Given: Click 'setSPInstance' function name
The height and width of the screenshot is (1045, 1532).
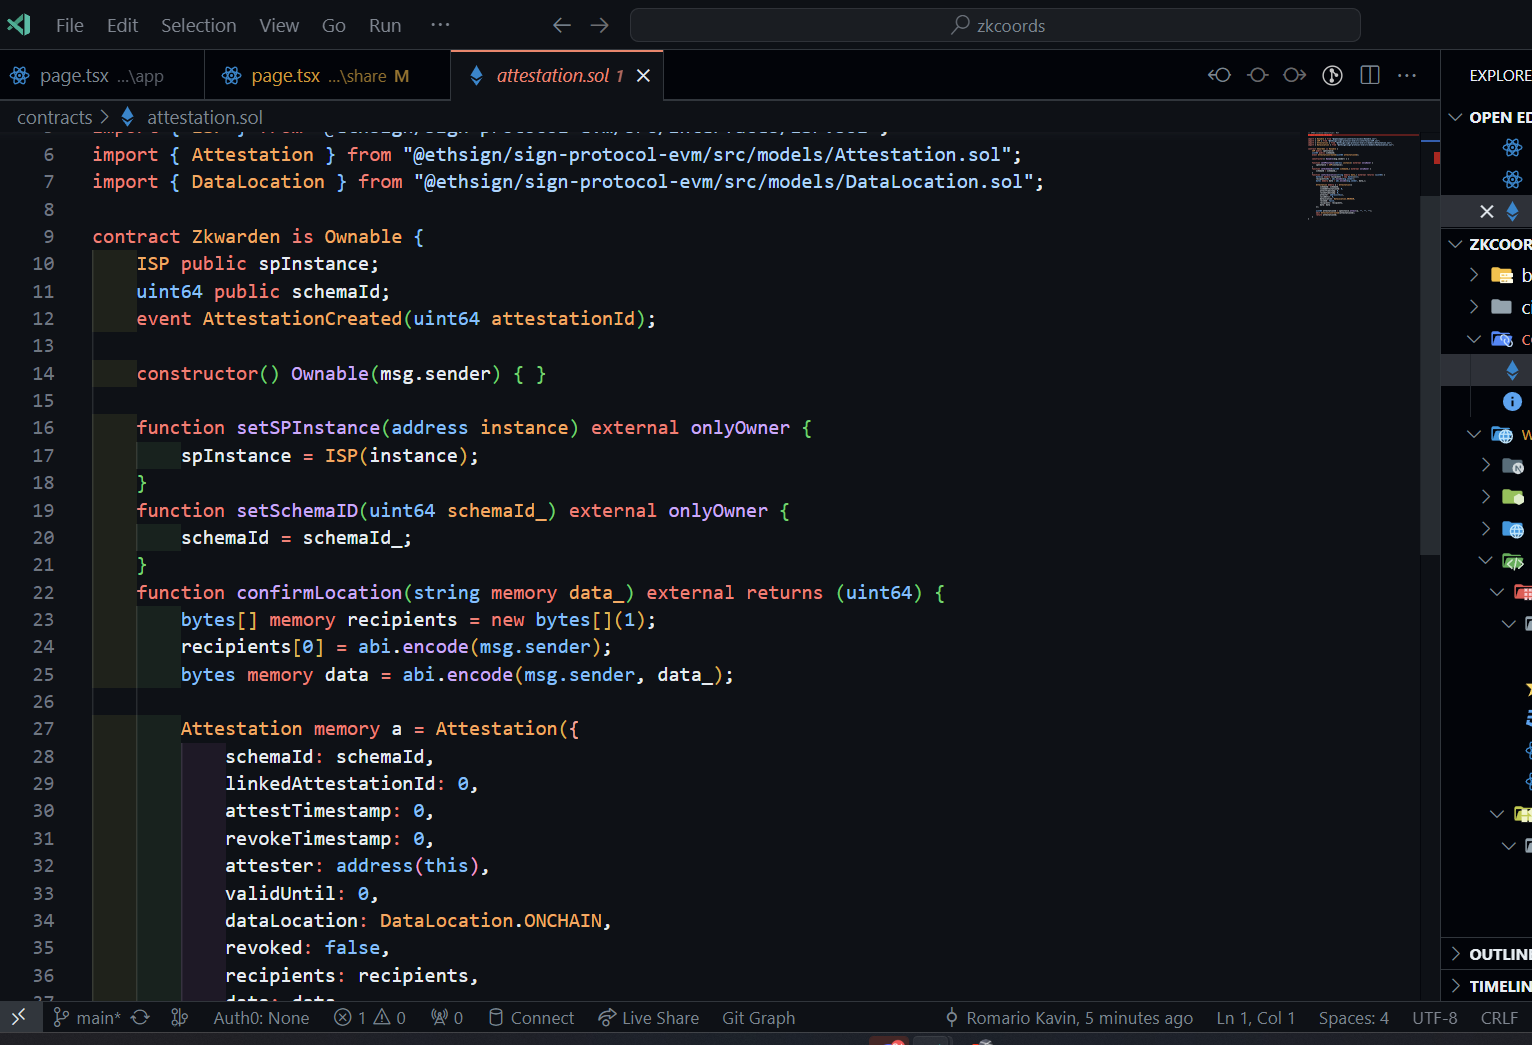Looking at the screenshot, I should click(x=308, y=428).
